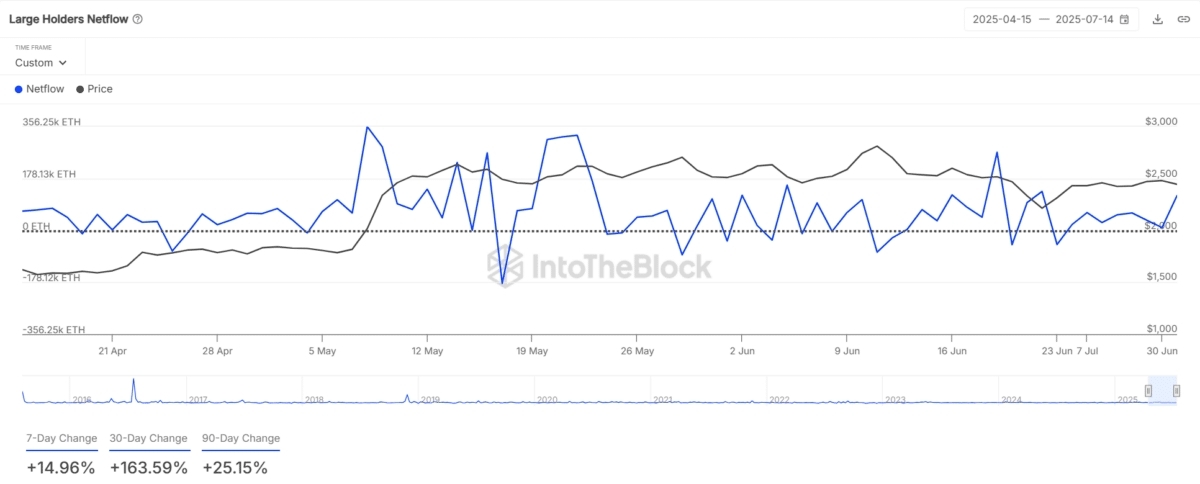Click the 2017 spike in the navigator
Viewport: 1200px width, 484px height.
132,385
